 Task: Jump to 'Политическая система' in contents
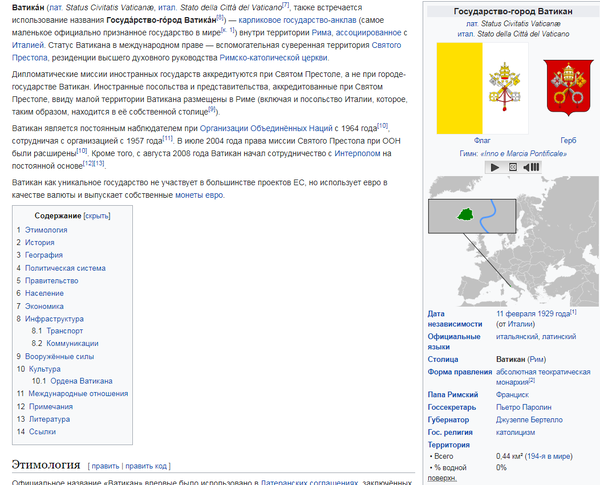(65, 268)
